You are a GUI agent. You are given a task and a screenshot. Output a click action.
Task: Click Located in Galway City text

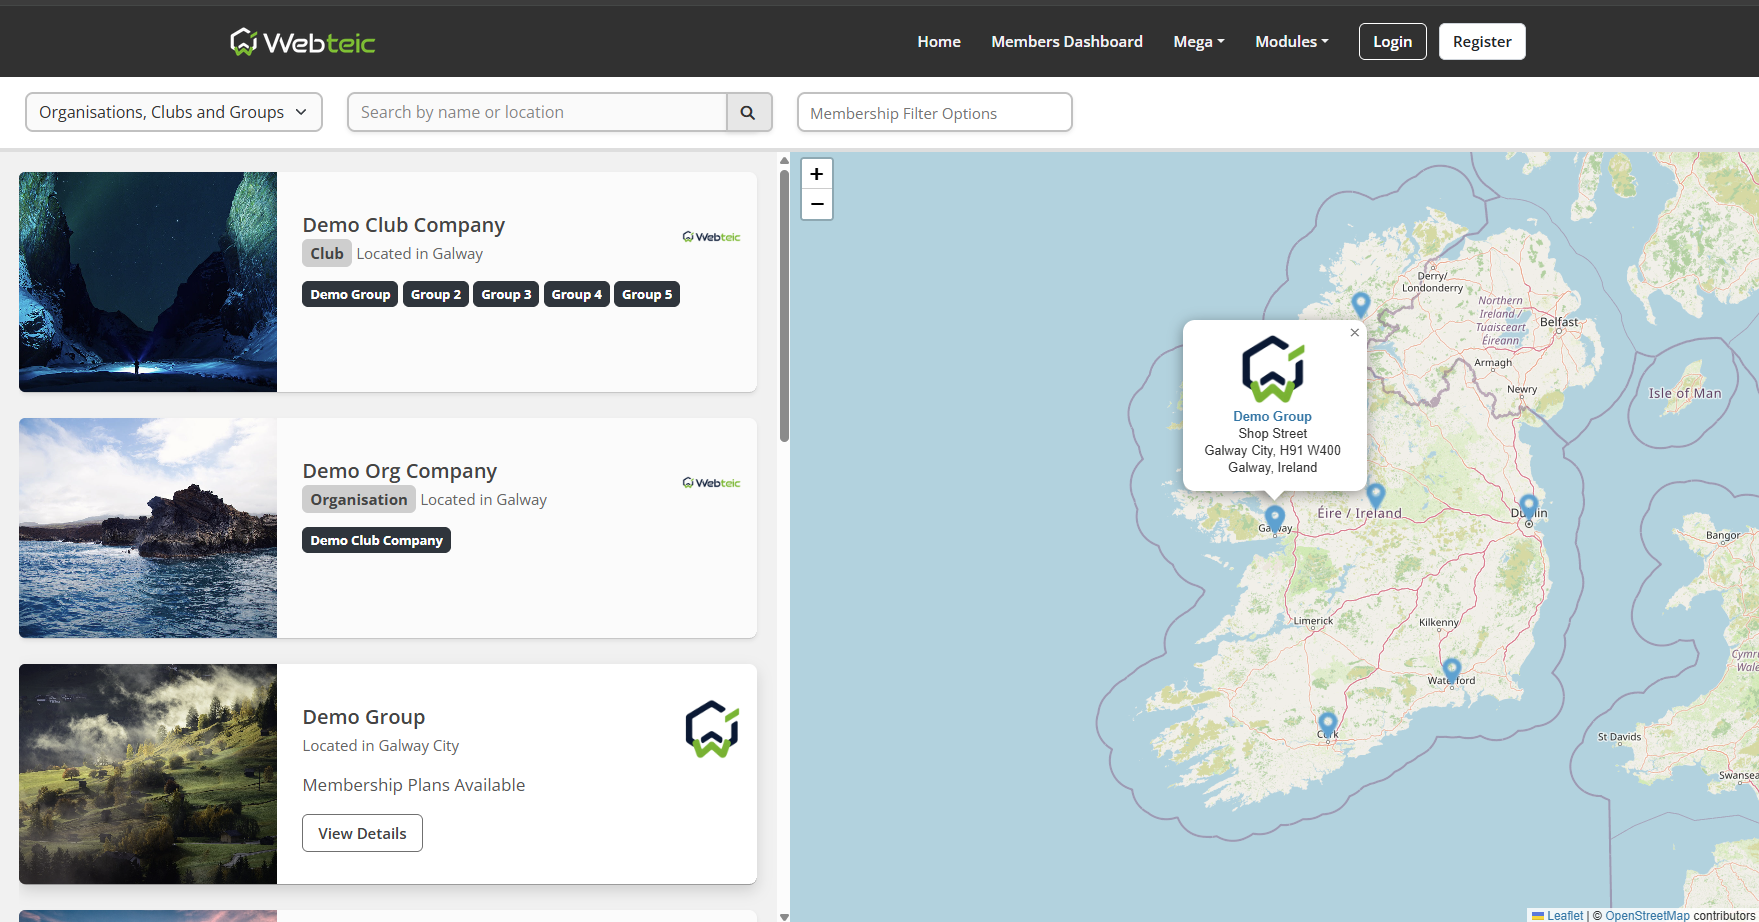click(x=381, y=746)
